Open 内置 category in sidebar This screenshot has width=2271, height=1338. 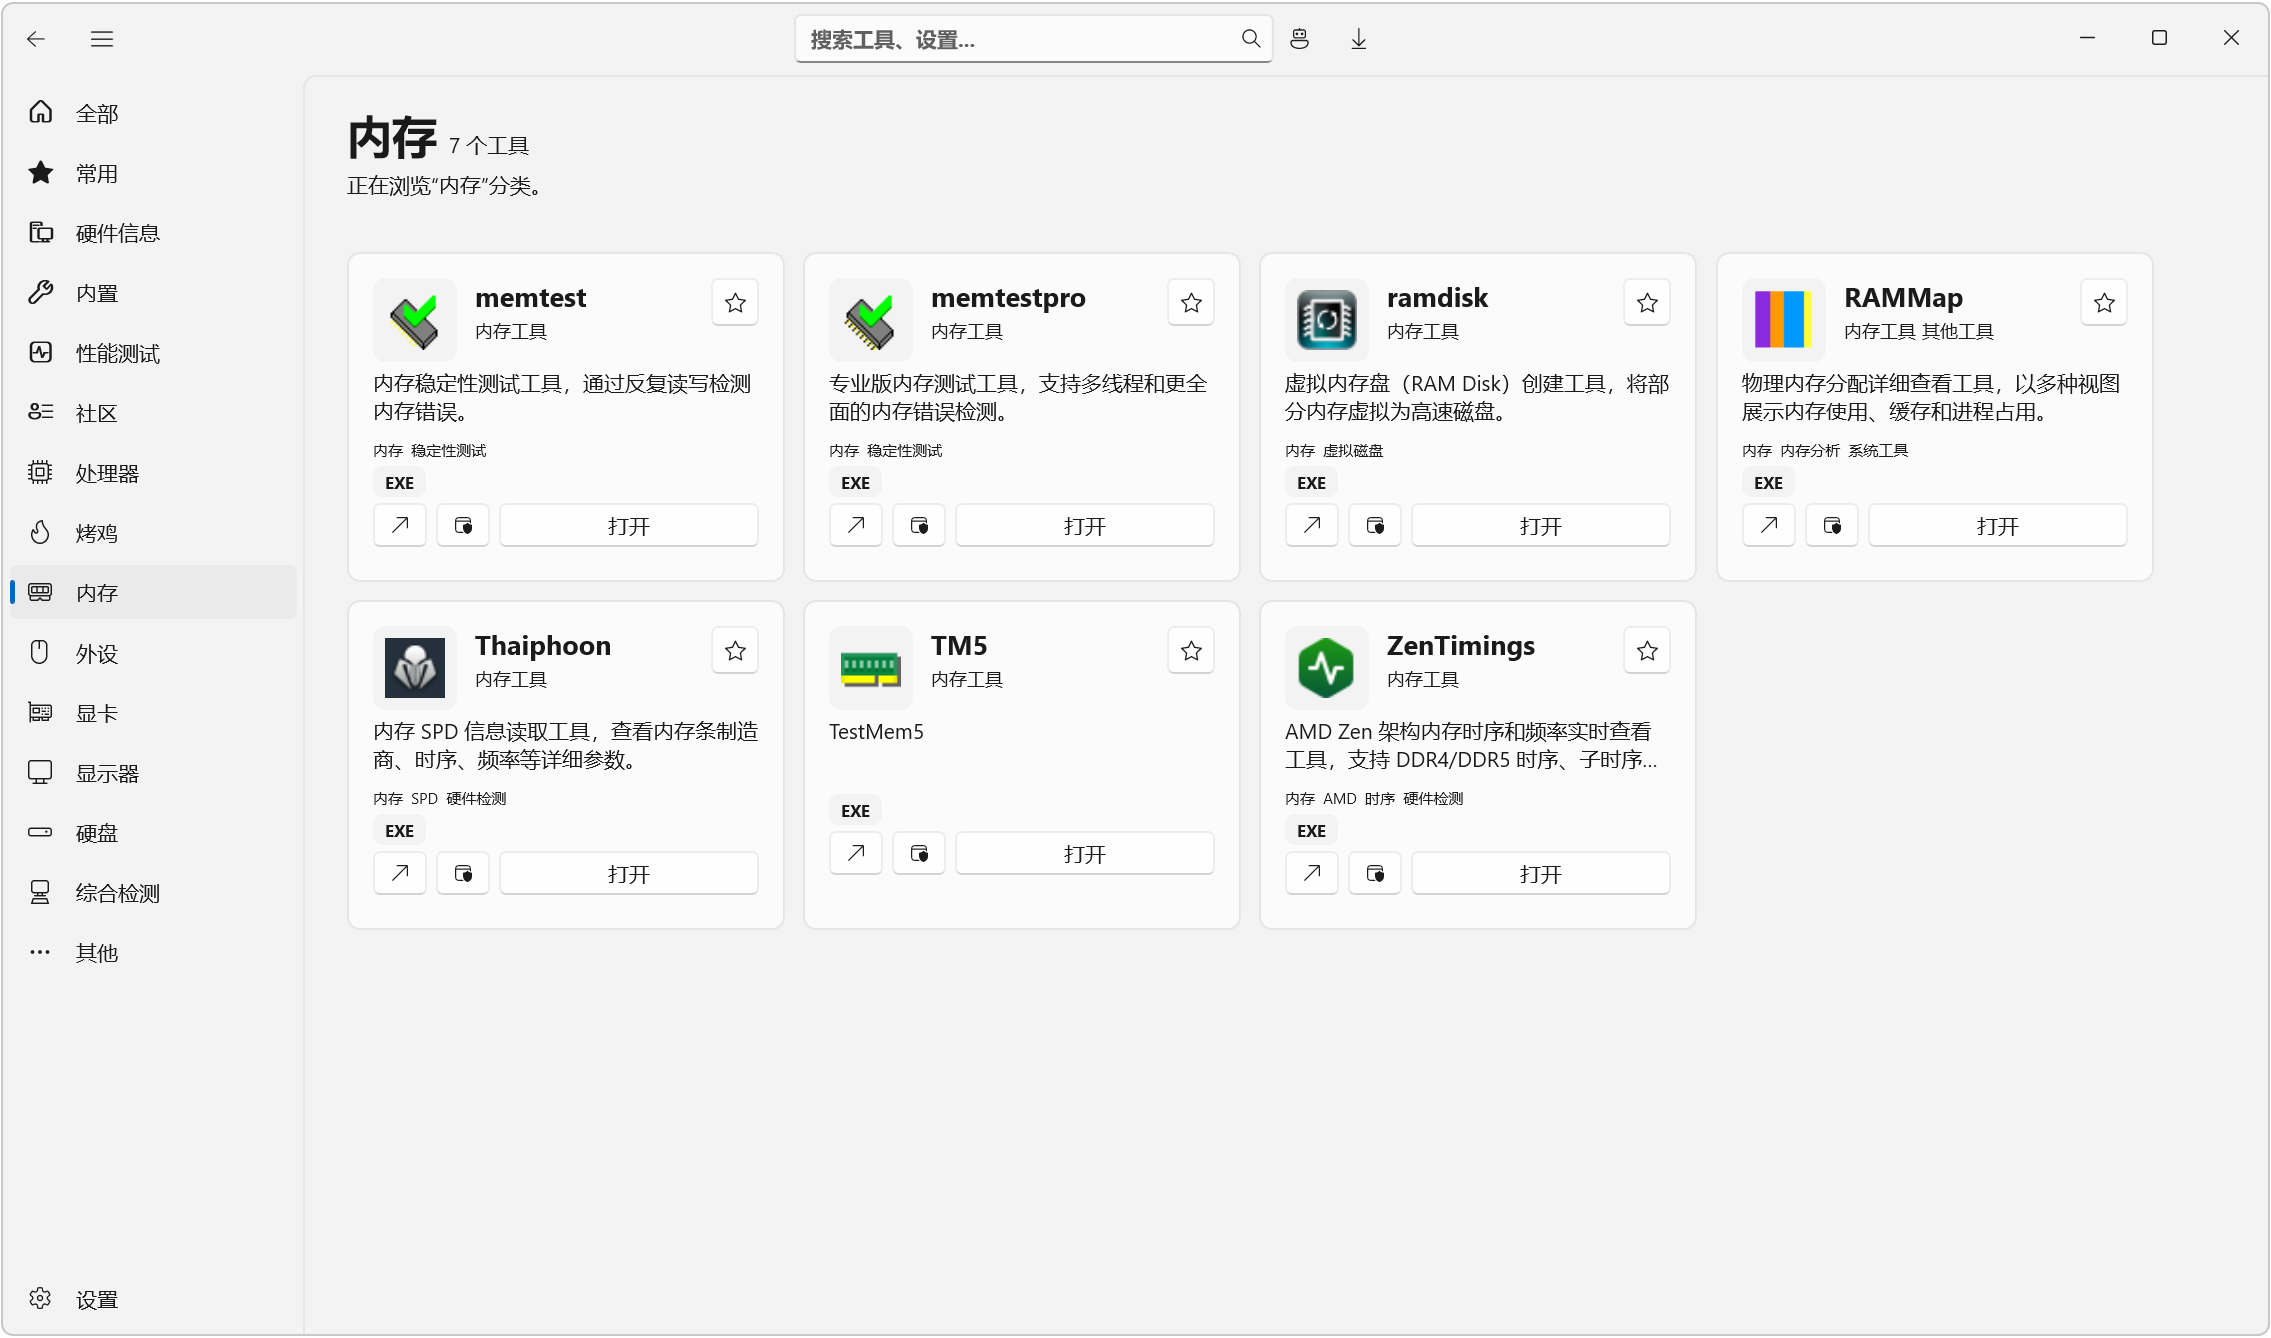pos(153,293)
